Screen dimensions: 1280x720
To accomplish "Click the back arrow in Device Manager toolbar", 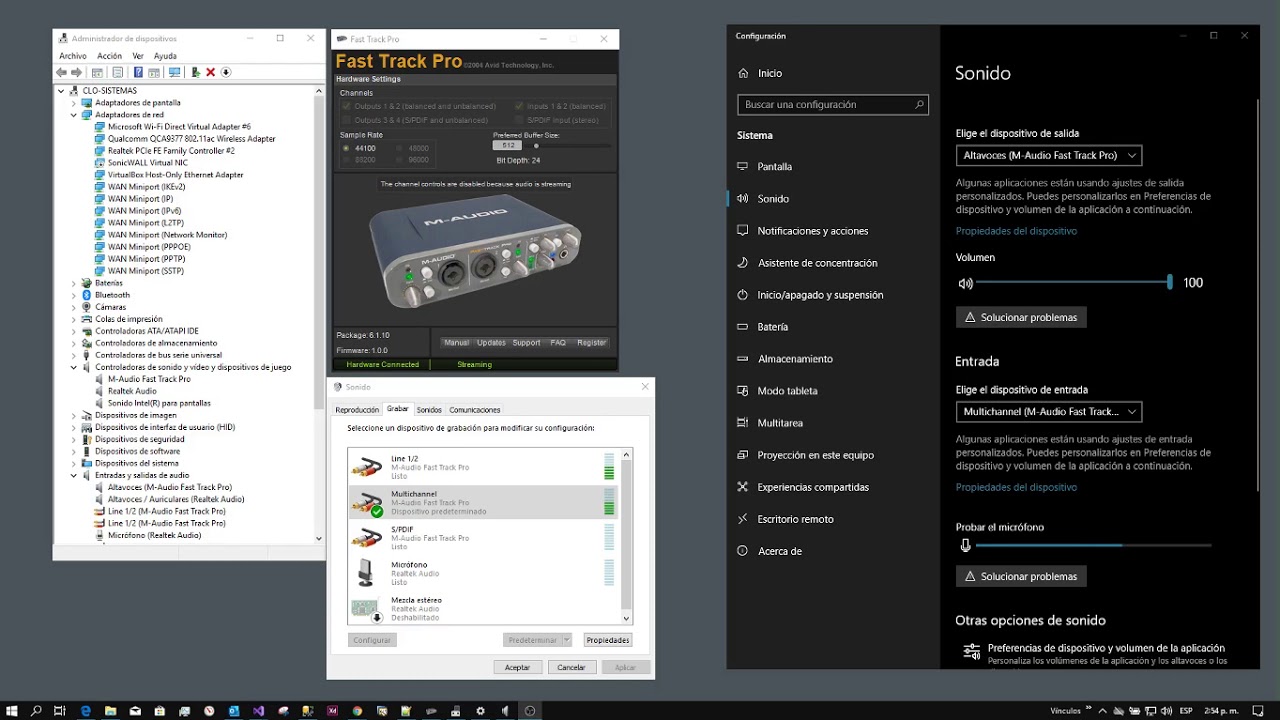I will [x=62, y=72].
